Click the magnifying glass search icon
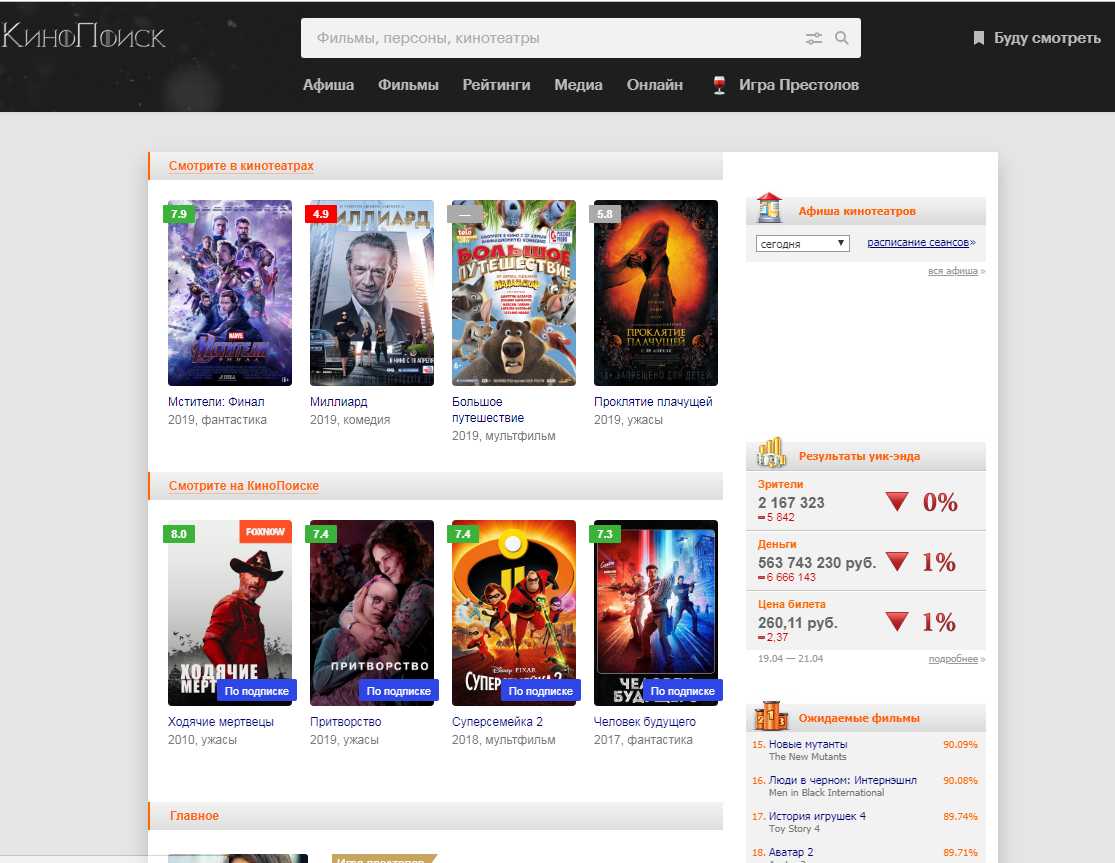The image size is (1115, 863). (841, 38)
